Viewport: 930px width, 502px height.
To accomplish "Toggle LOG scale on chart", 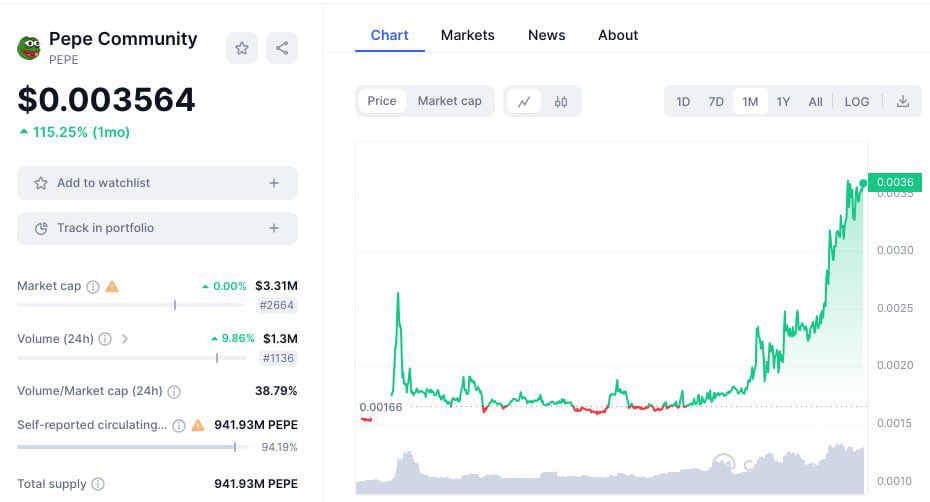I will point(856,101).
